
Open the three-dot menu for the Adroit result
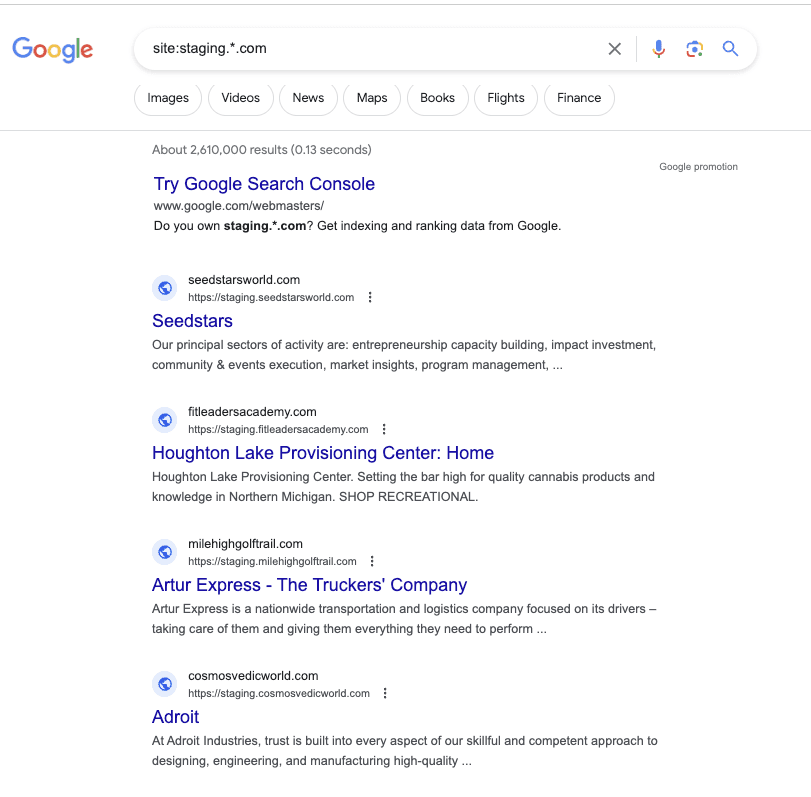(384, 693)
